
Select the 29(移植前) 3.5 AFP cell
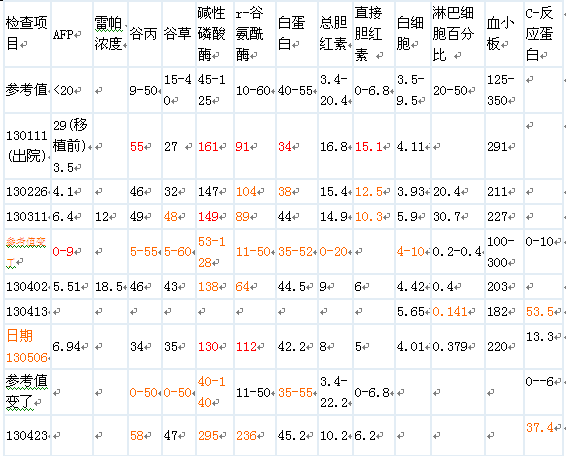pos(72,146)
